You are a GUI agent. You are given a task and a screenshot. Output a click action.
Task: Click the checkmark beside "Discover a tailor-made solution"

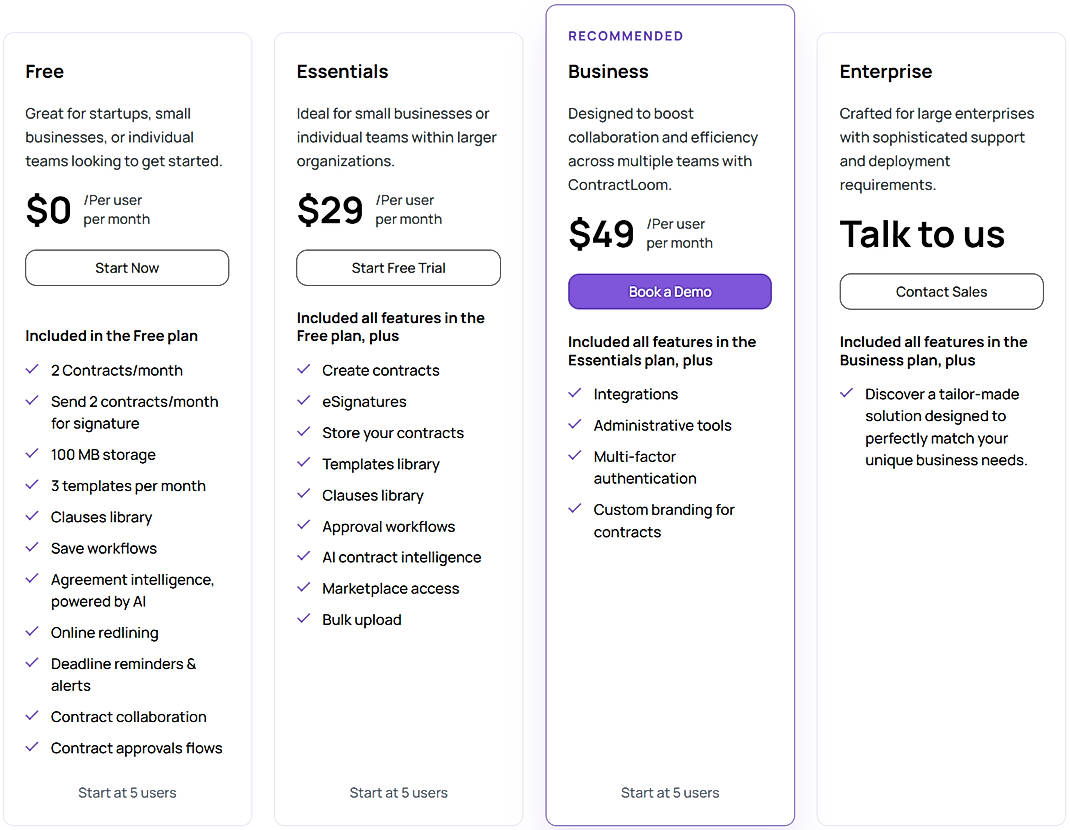point(846,393)
